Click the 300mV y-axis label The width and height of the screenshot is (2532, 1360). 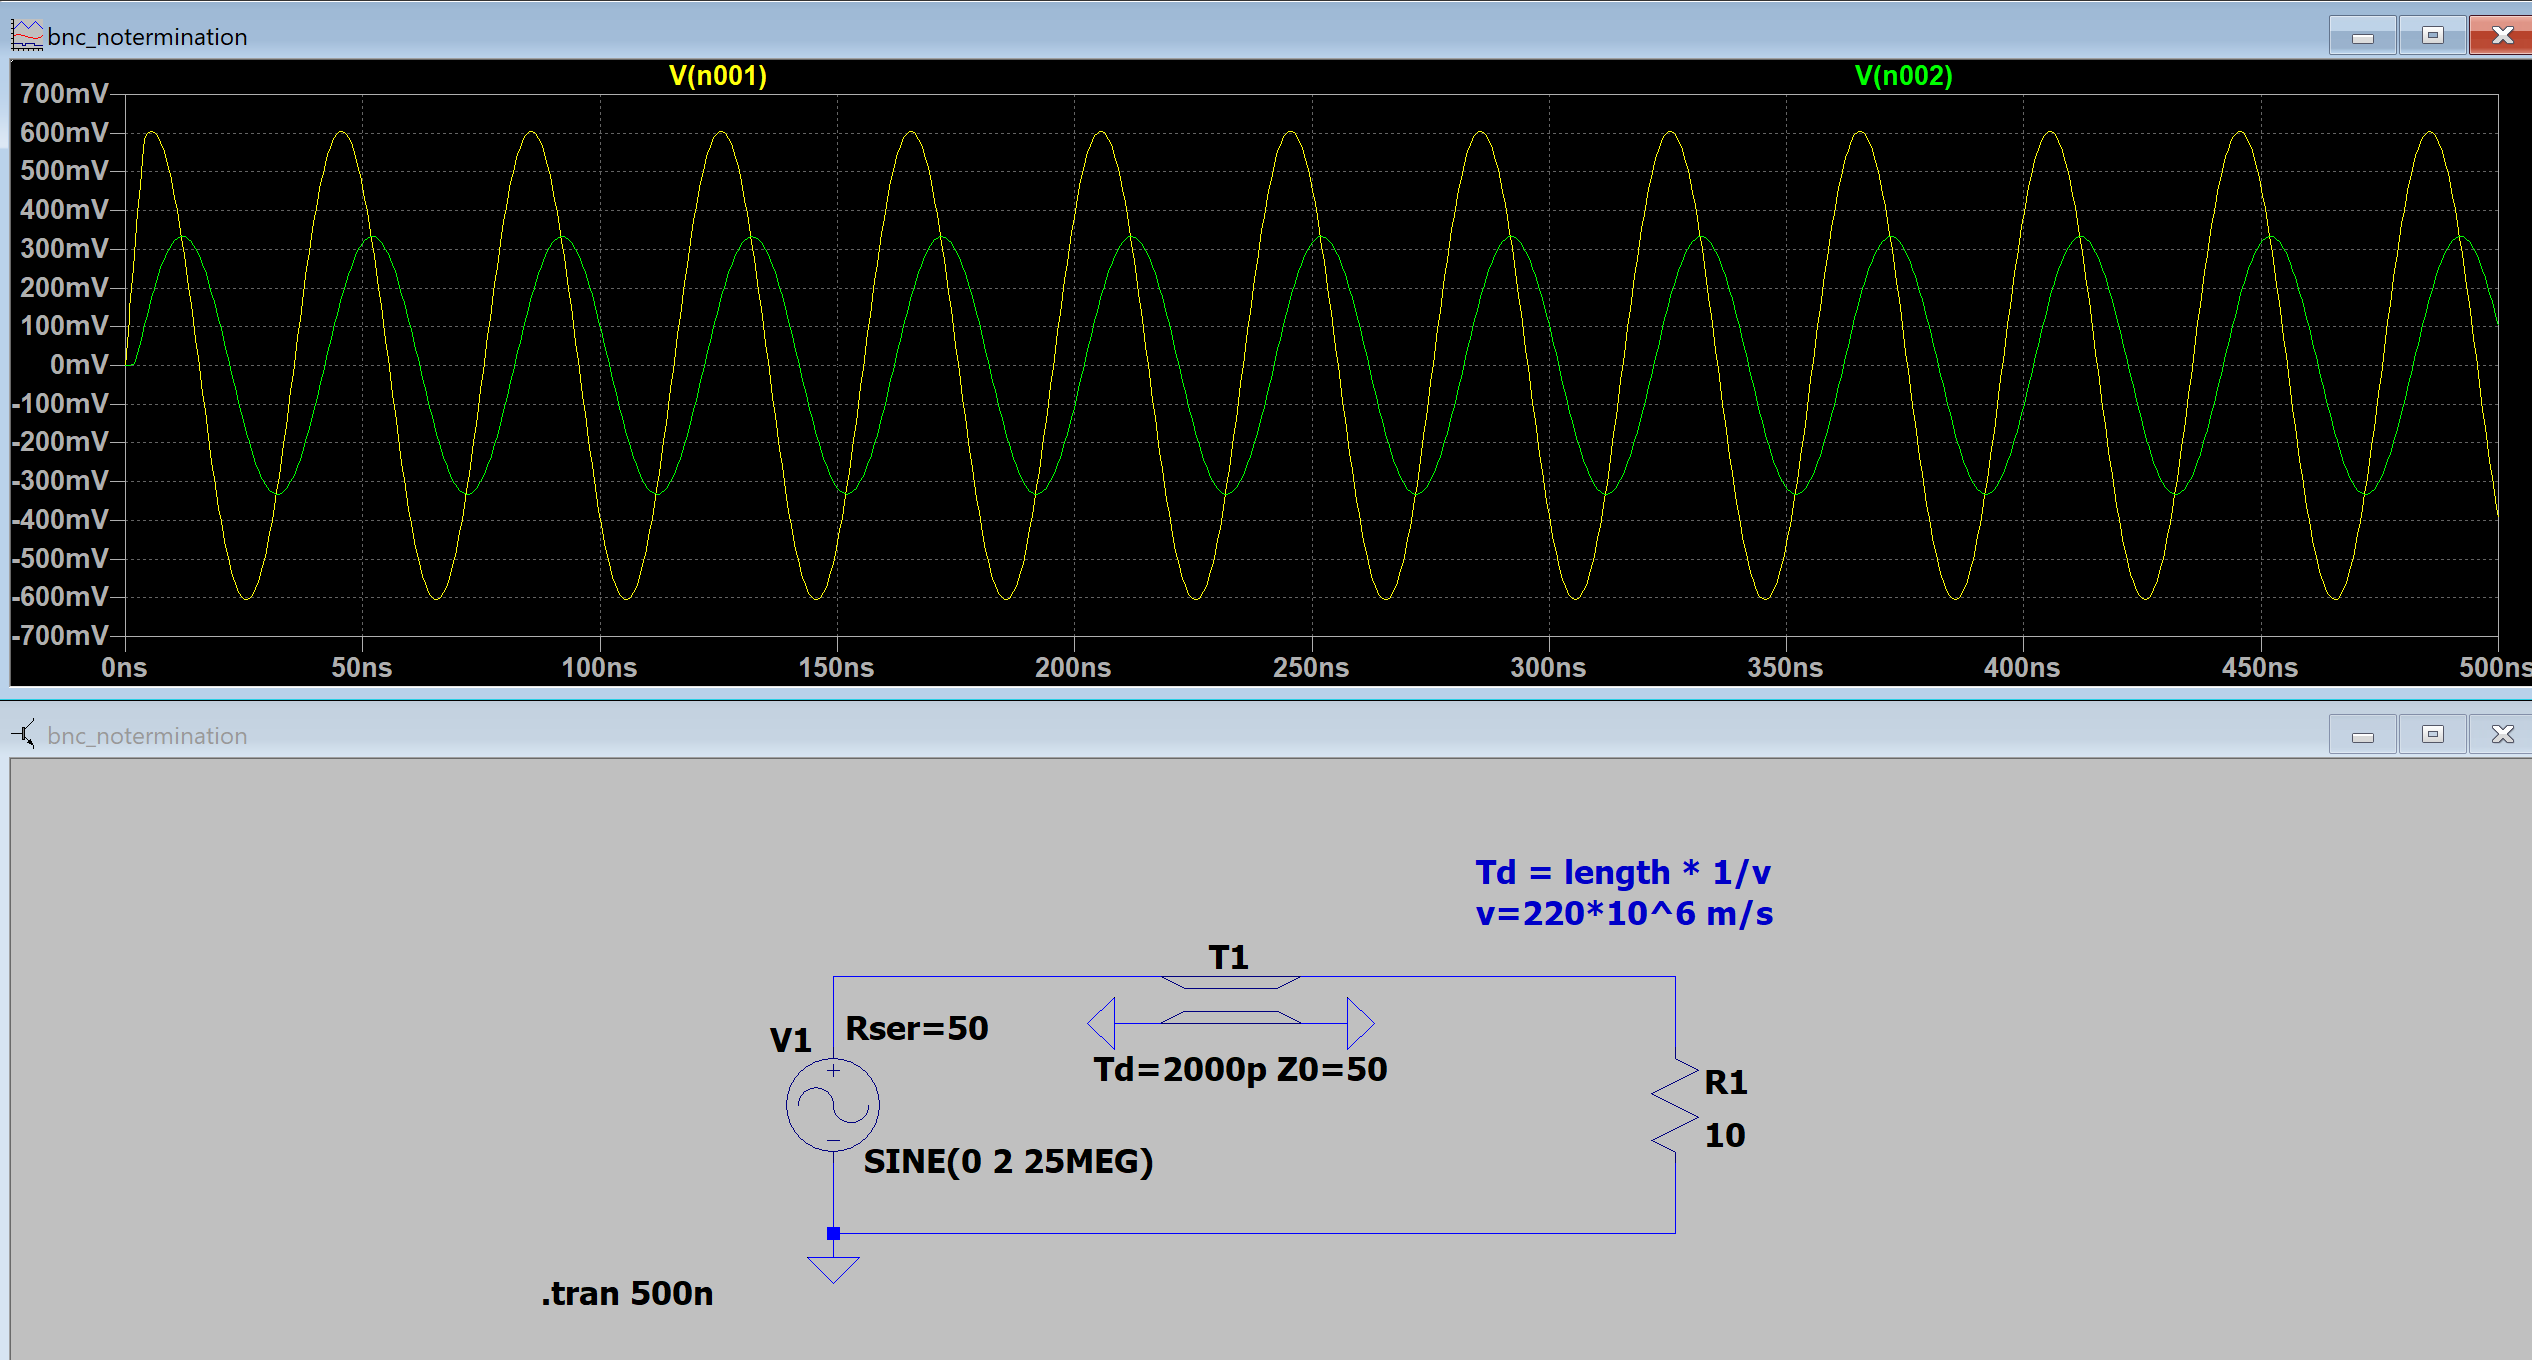click(x=64, y=249)
